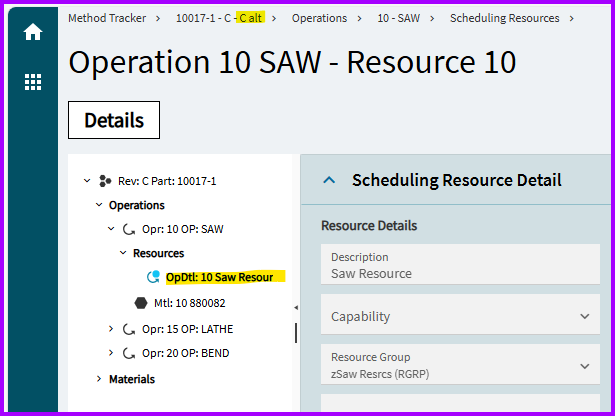The width and height of the screenshot is (615, 416).
Task: Select the Operations label in tree
Action: [x=136, y=205]
